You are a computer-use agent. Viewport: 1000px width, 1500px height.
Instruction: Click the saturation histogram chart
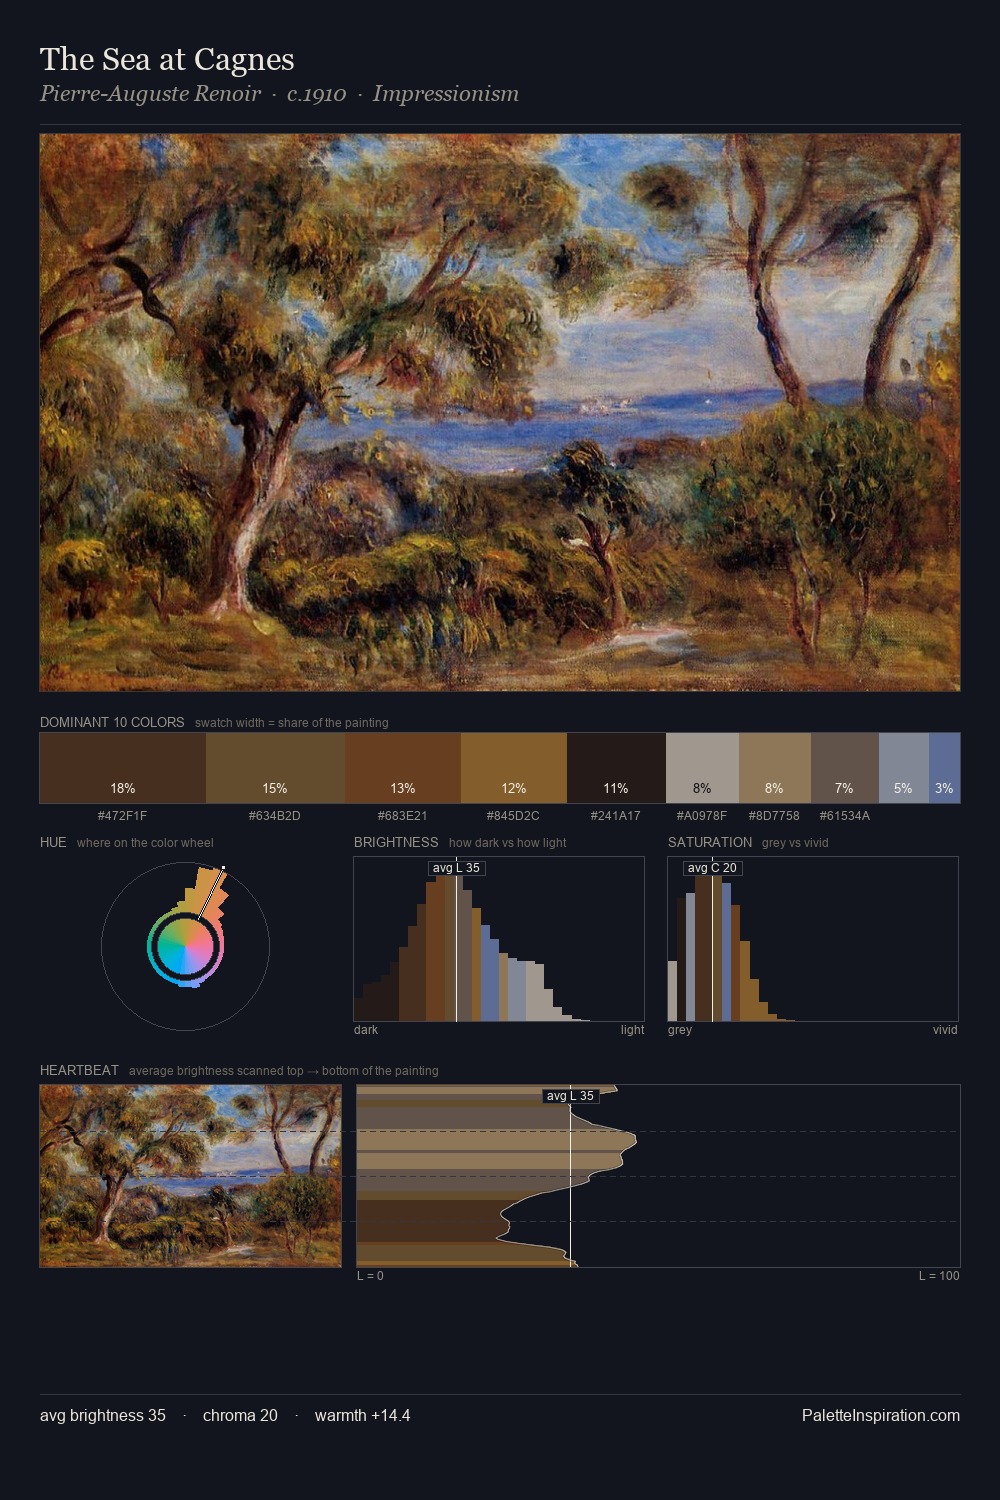coord(813,939)
